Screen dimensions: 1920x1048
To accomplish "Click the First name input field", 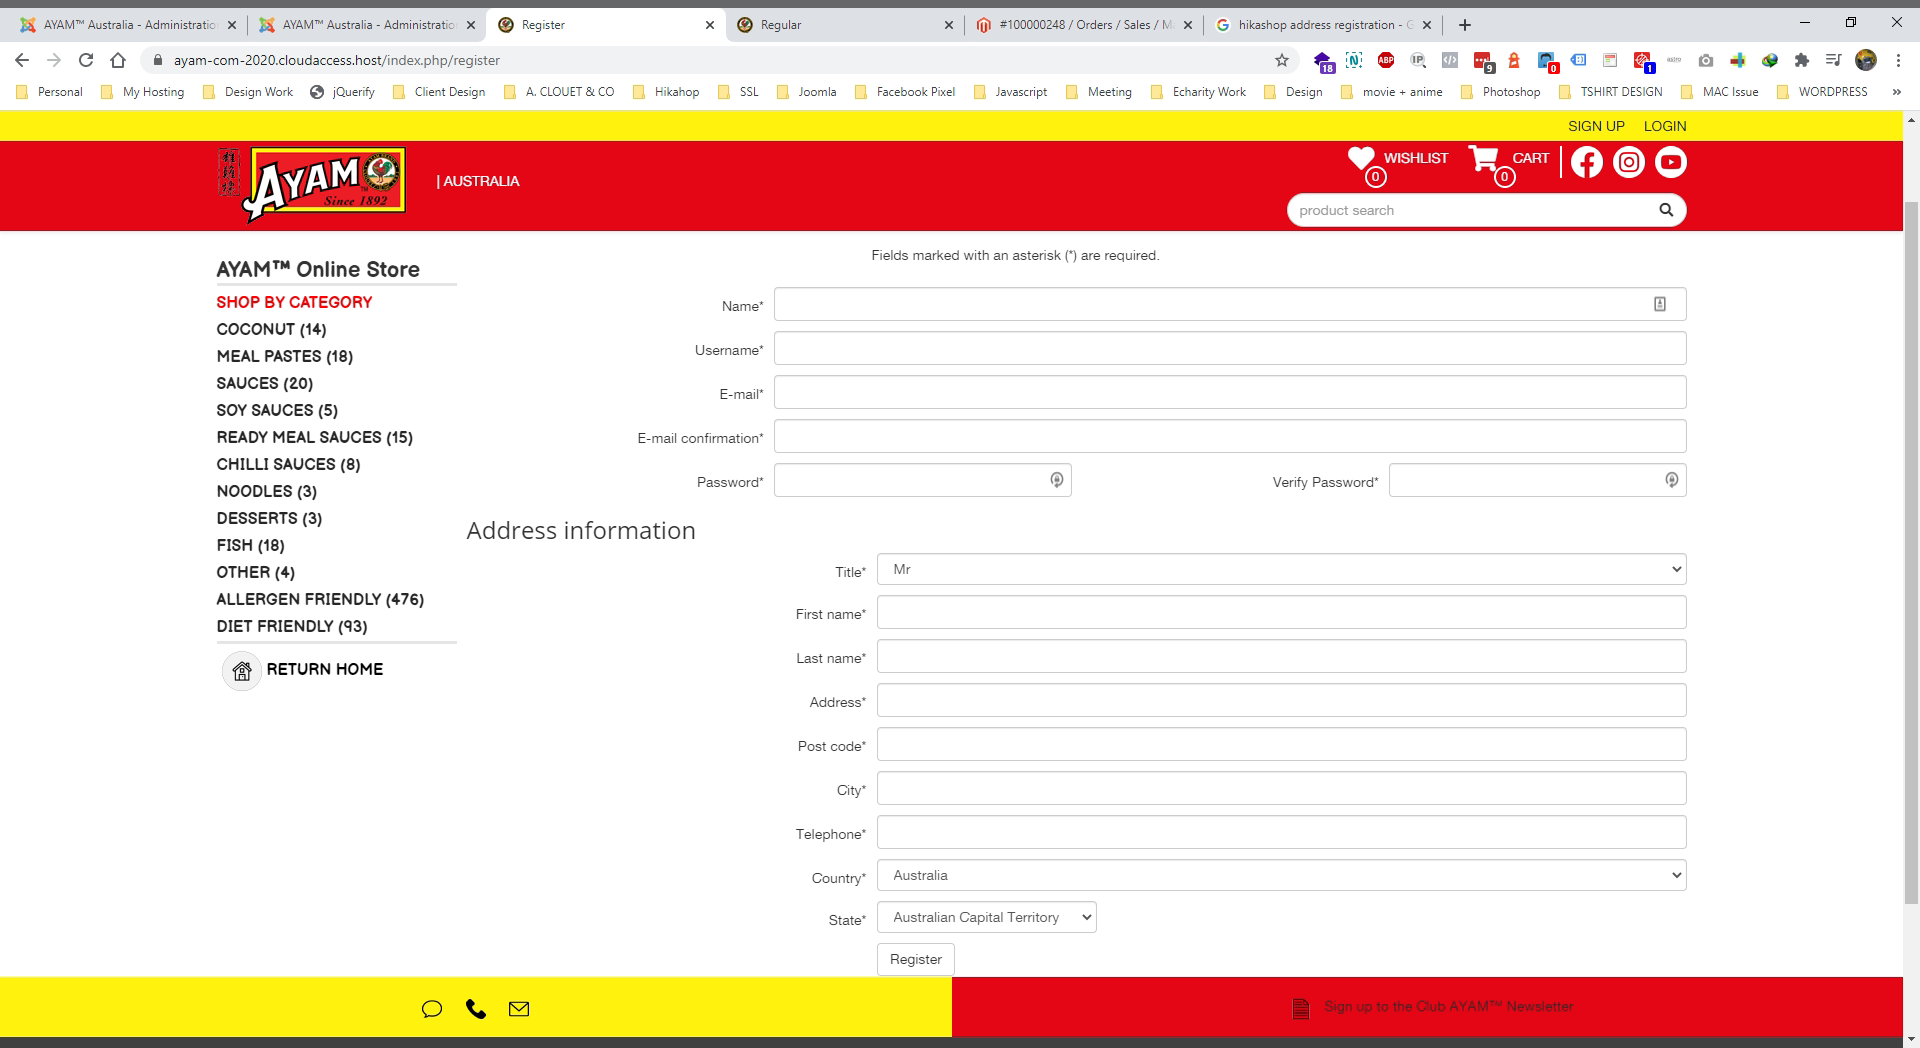I will pos(1282,612).
